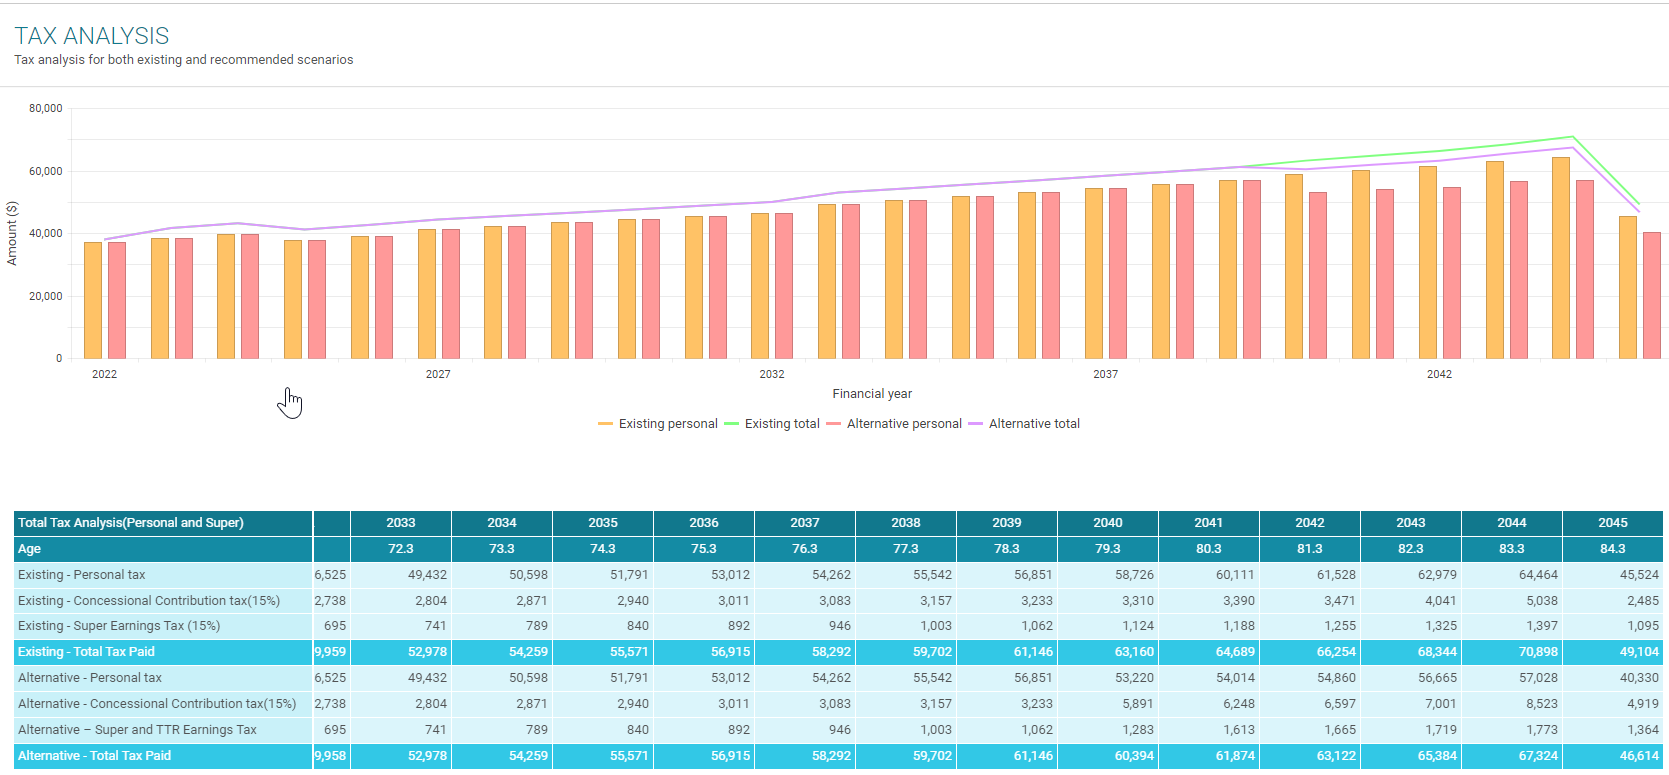Toggle the Existing total legend series
This screenshot has height=775, width=1669.
[x=772, y=424]
